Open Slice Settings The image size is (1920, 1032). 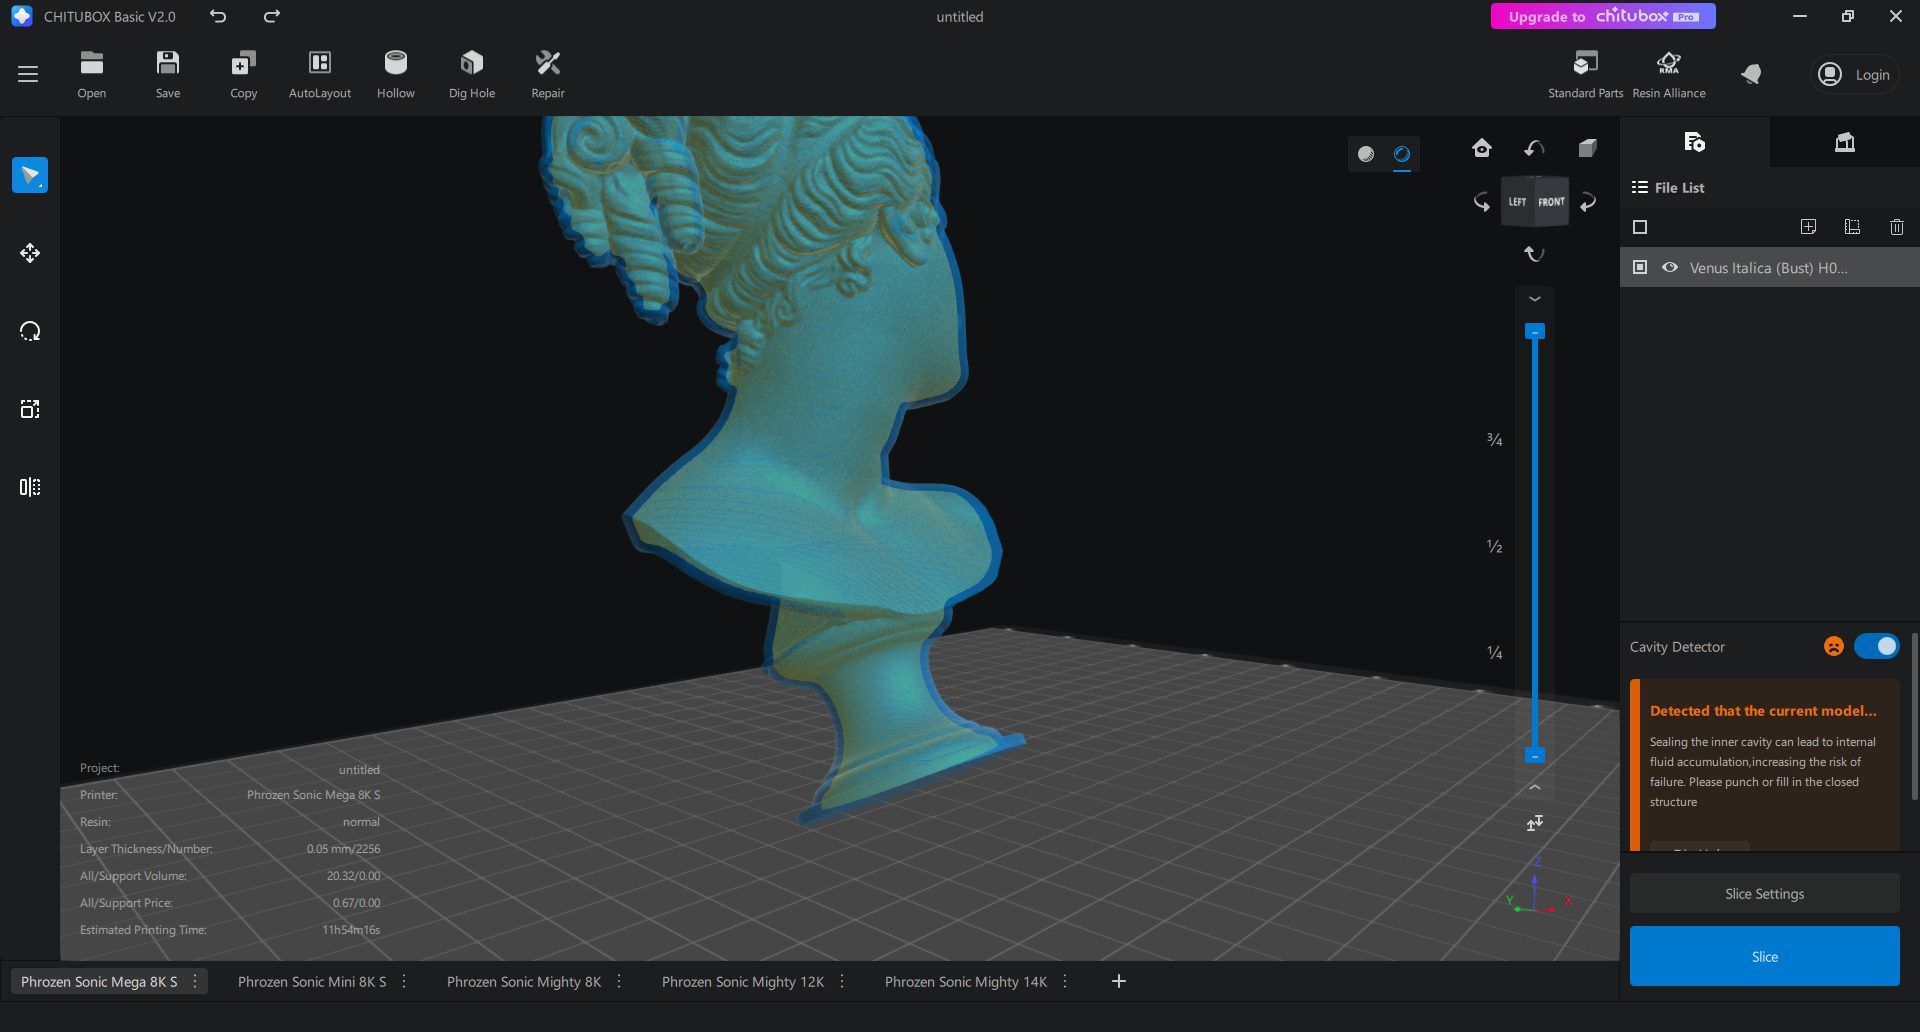(1764, 893)
